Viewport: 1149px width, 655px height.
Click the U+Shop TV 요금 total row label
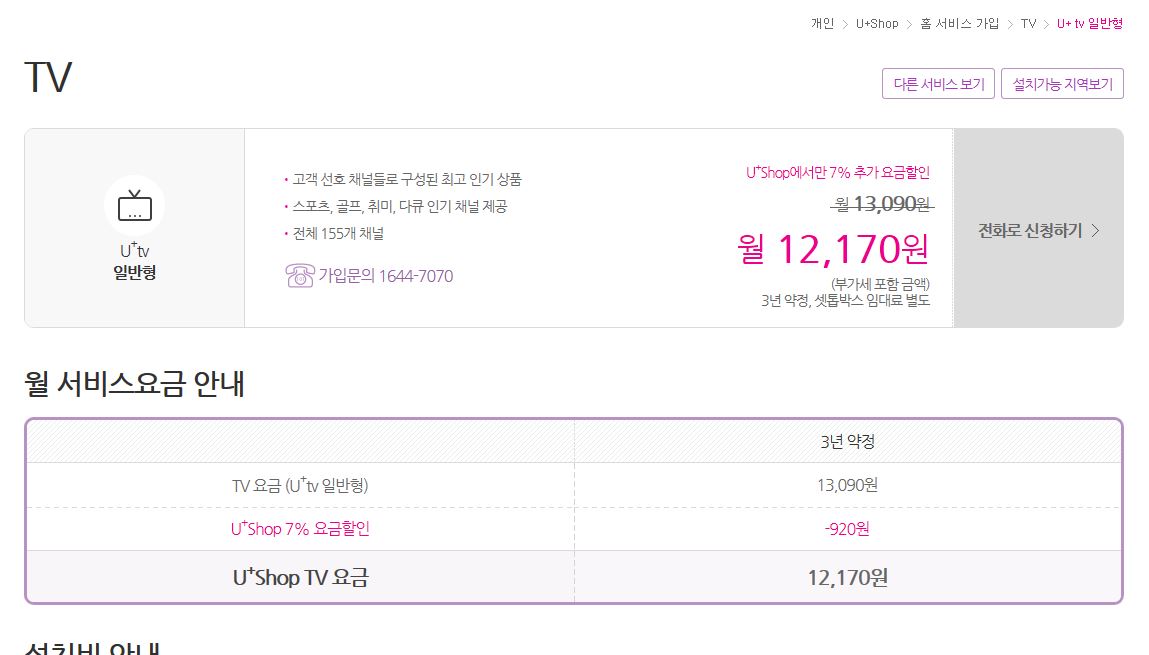300,578
